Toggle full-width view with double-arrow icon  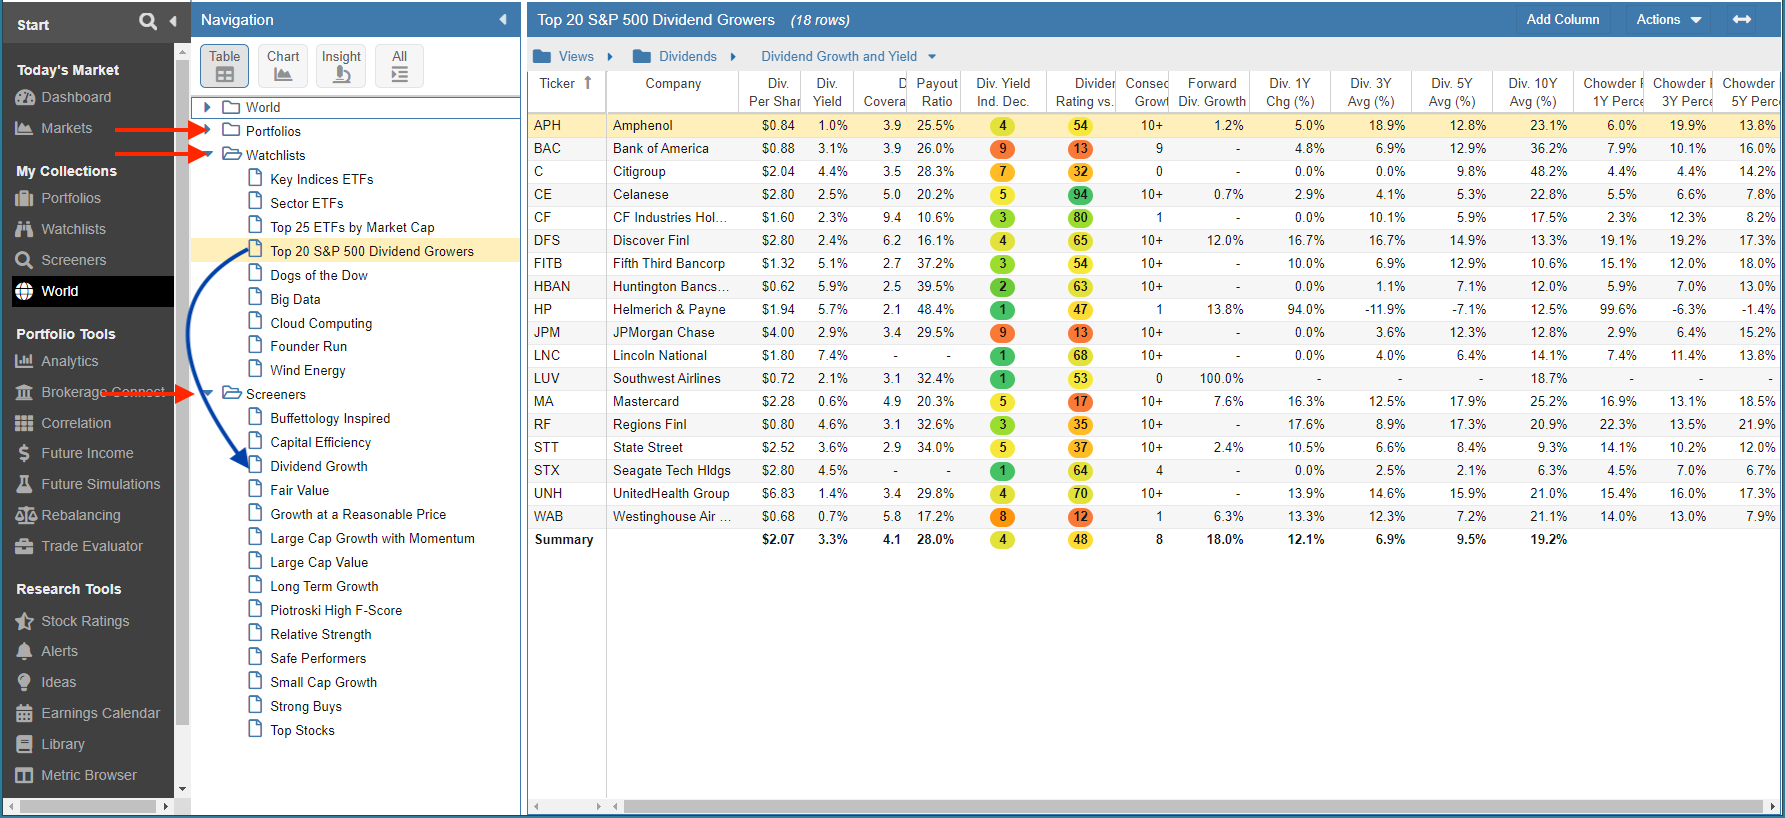point(1742,20)
